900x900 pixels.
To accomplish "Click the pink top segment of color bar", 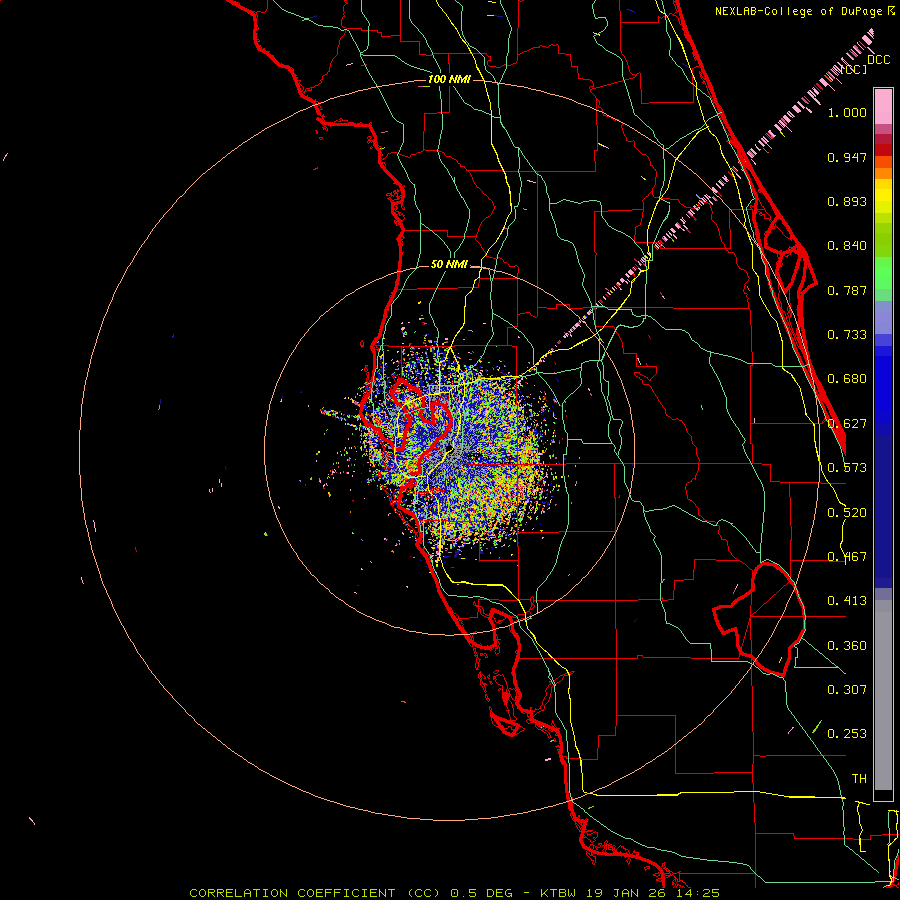I will point(883,107).
